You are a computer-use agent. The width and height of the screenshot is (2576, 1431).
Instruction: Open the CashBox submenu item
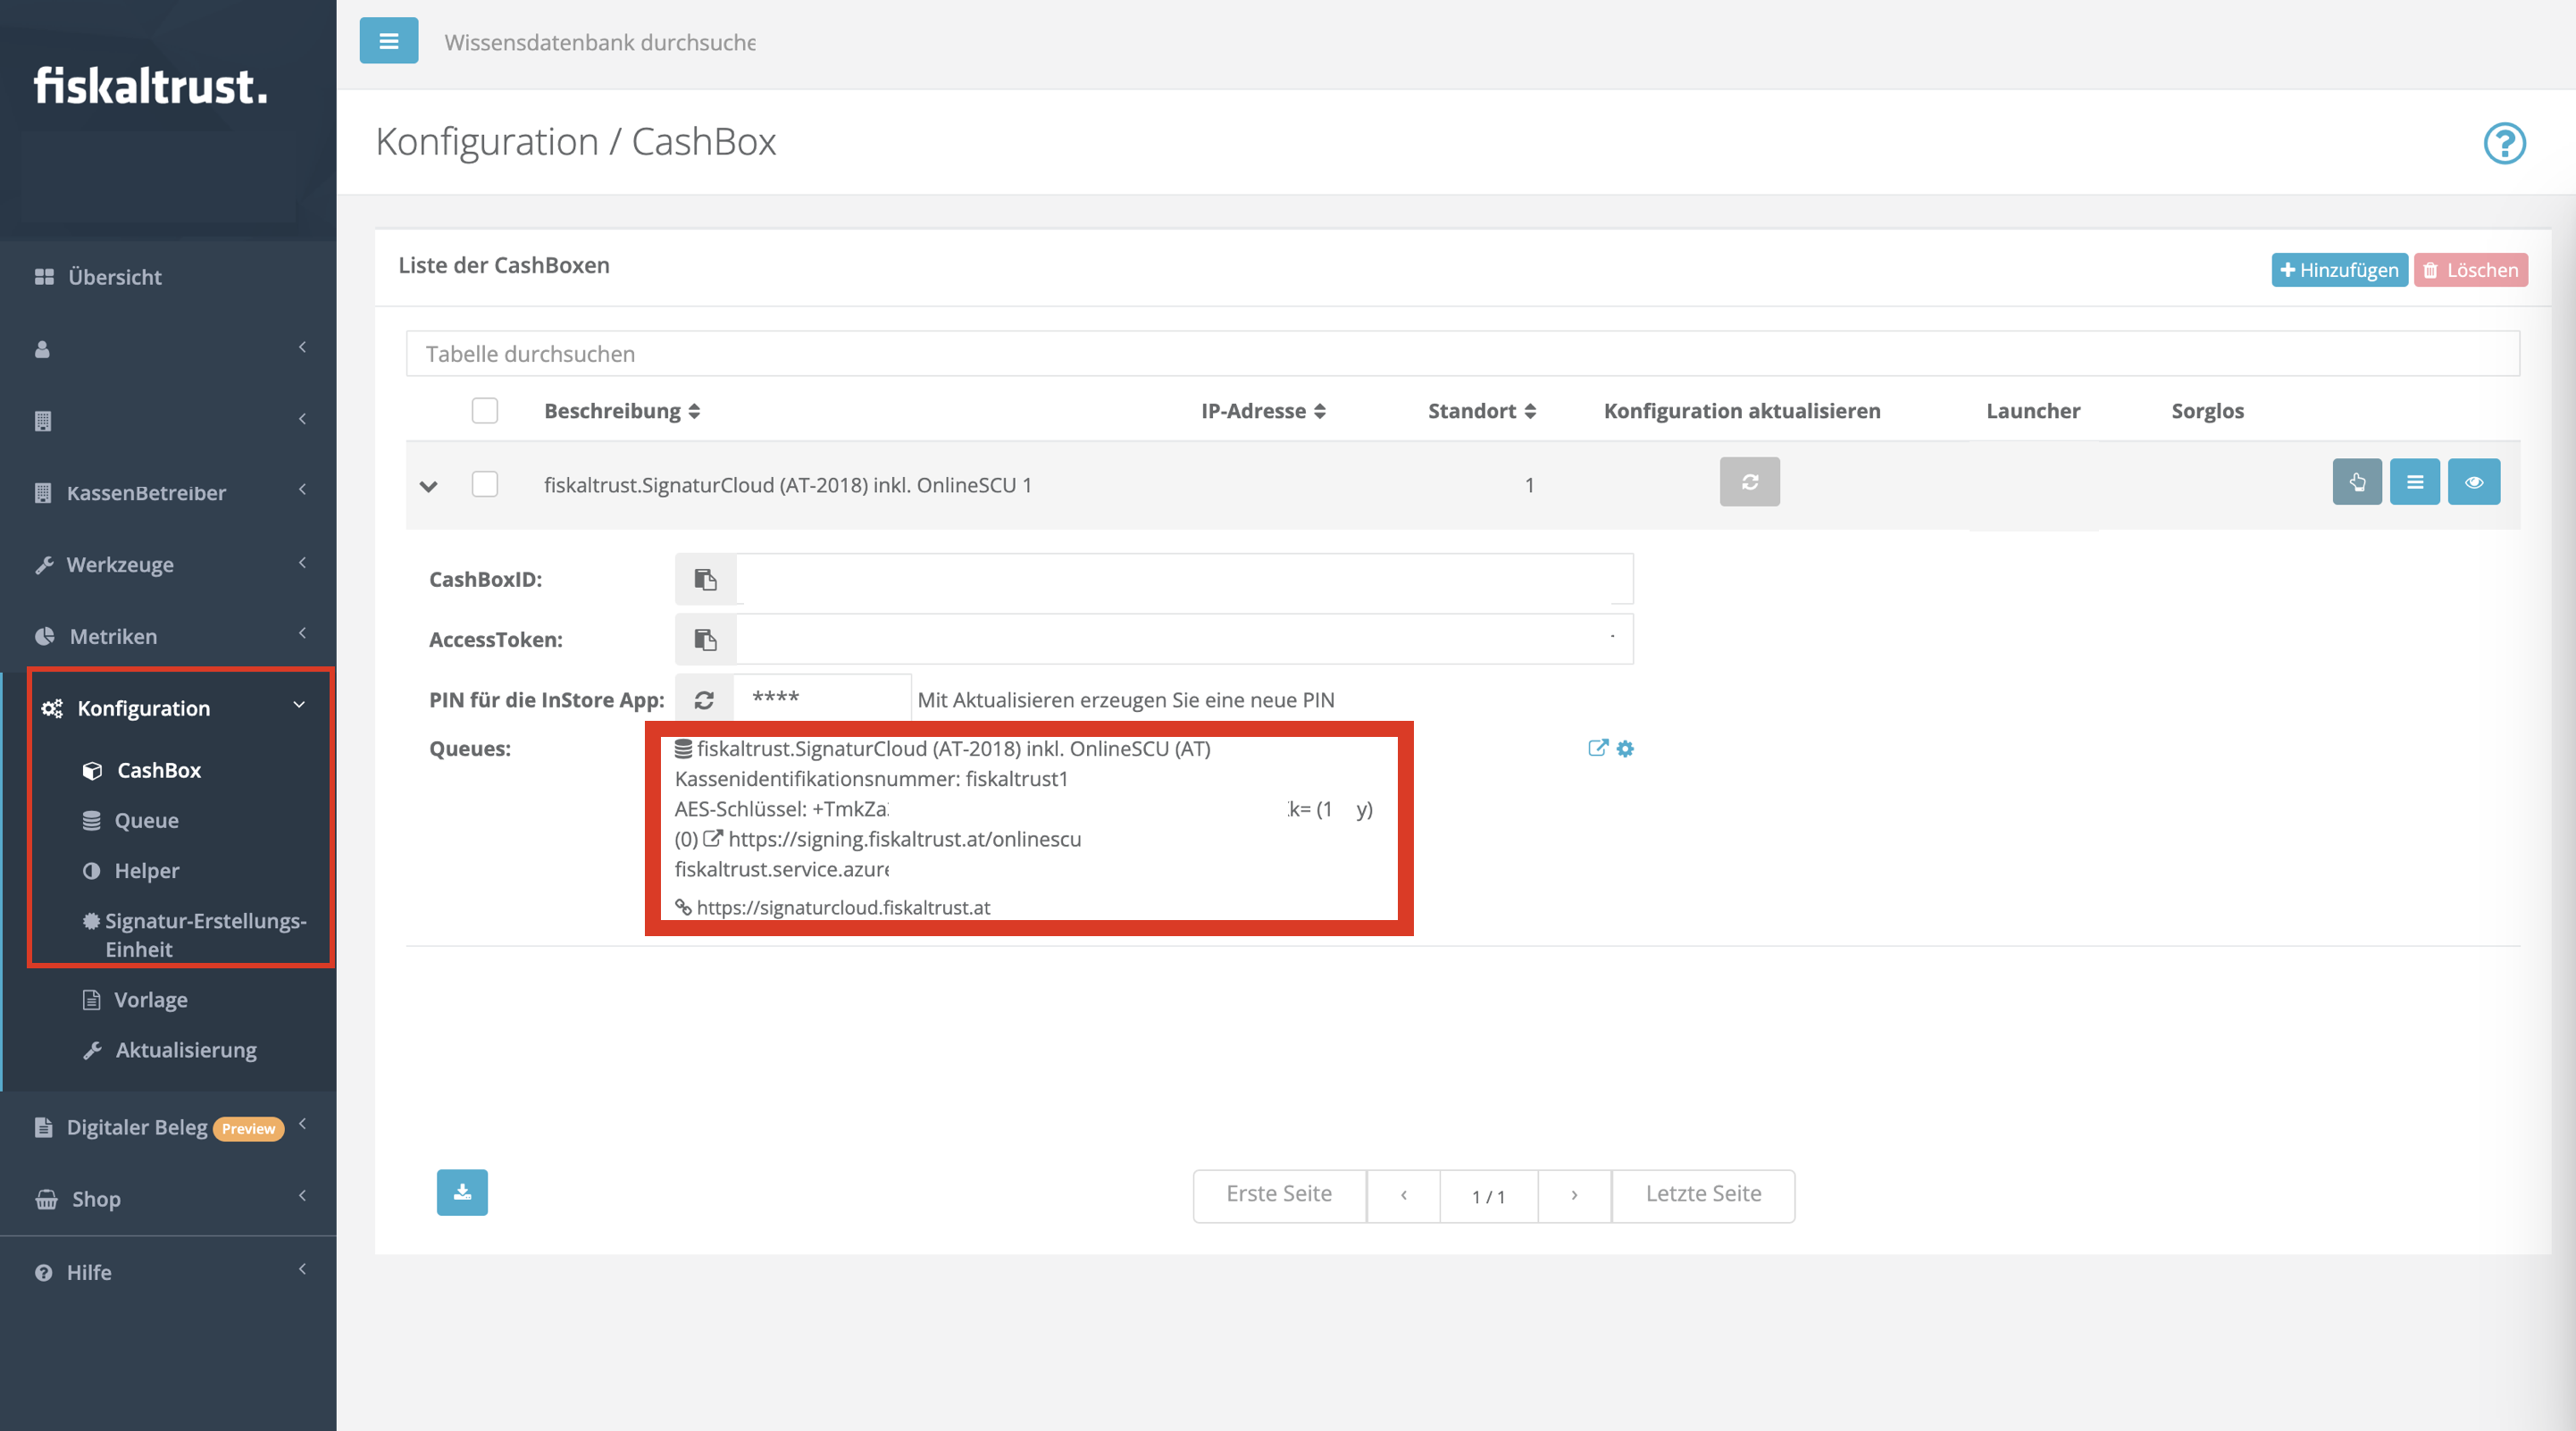click(x=159, y=770)
